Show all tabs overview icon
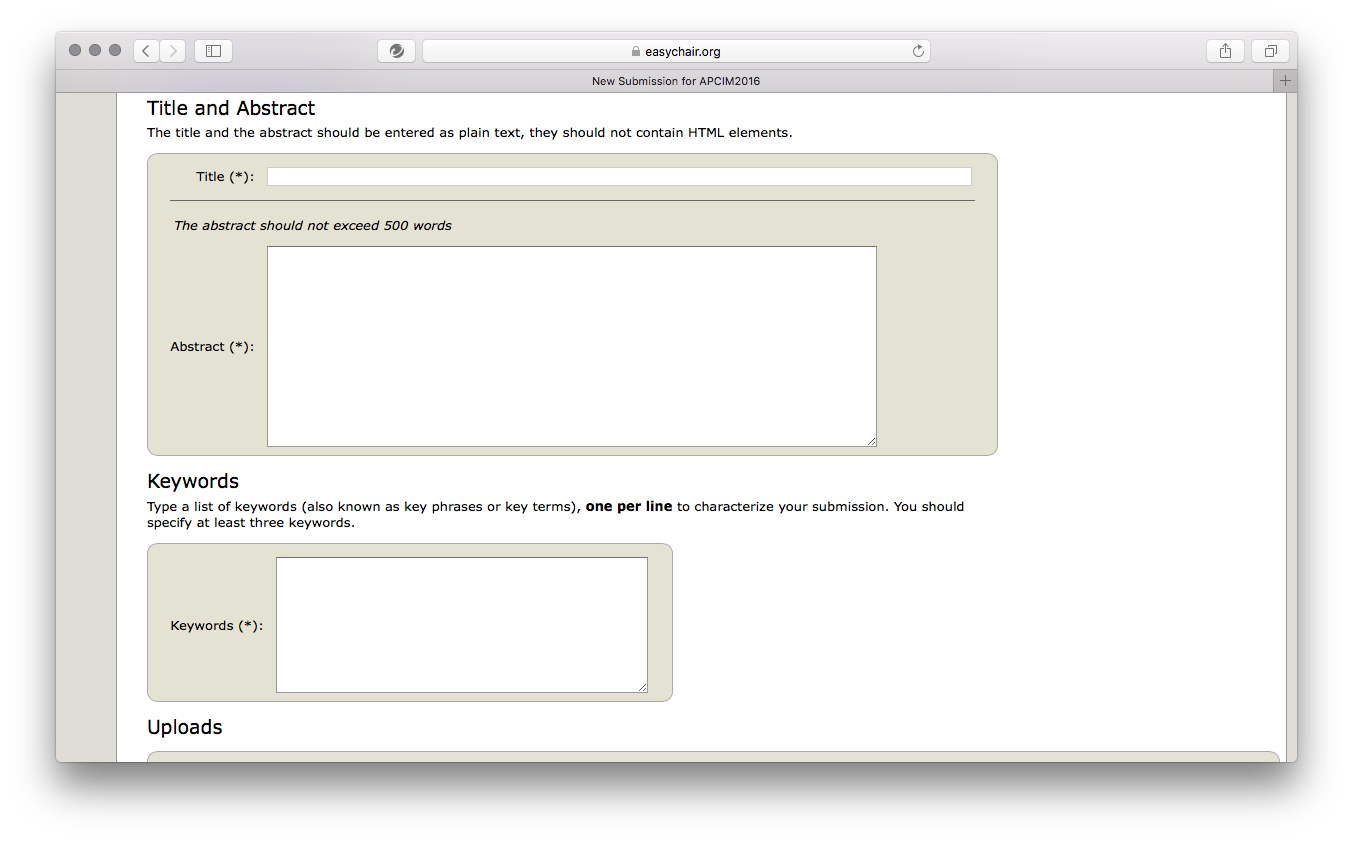 [1270, 51]
